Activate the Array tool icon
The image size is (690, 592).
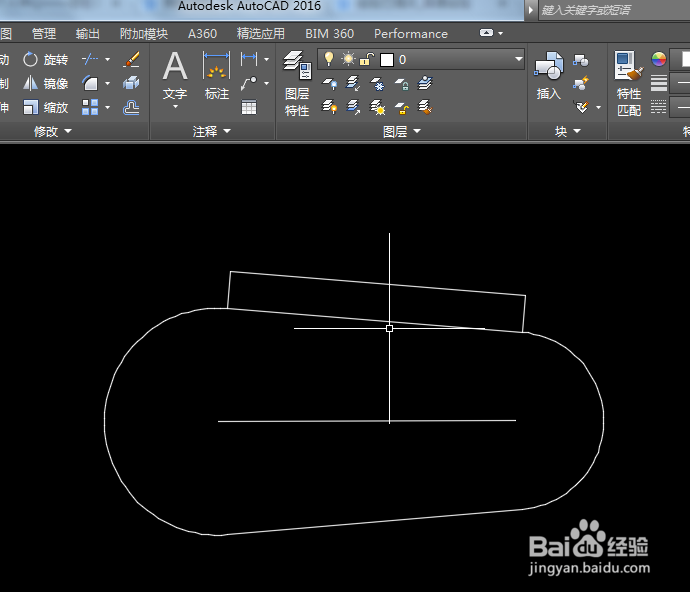point(91,107)
